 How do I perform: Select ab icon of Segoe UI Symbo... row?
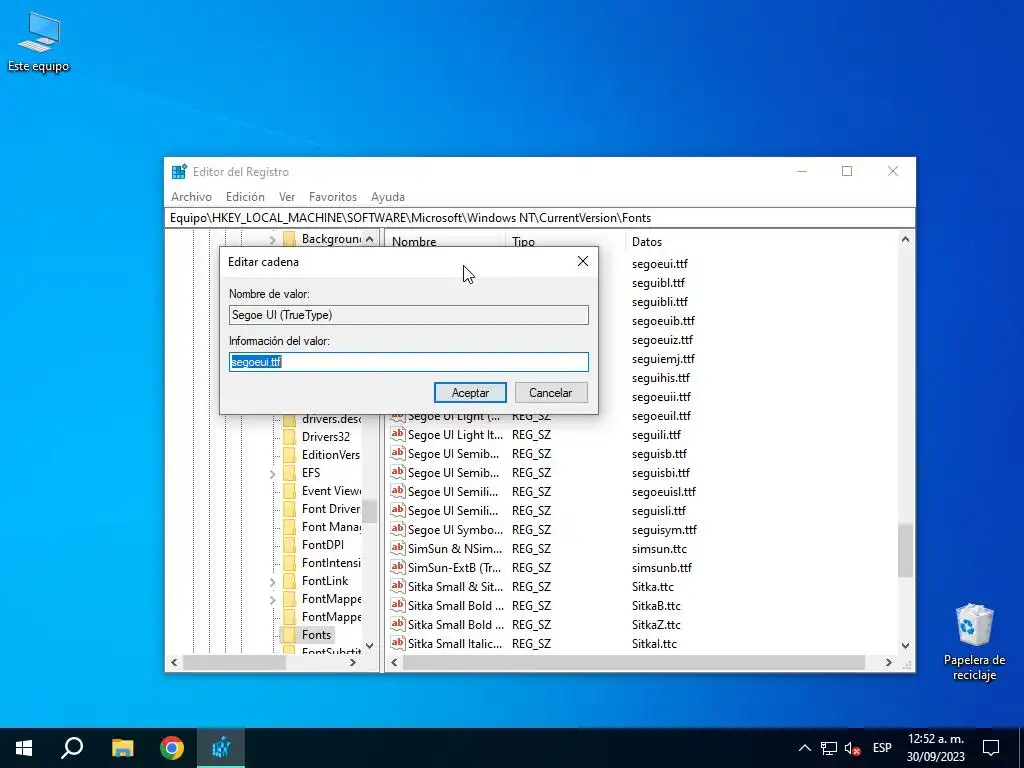(x=397, y=529)
